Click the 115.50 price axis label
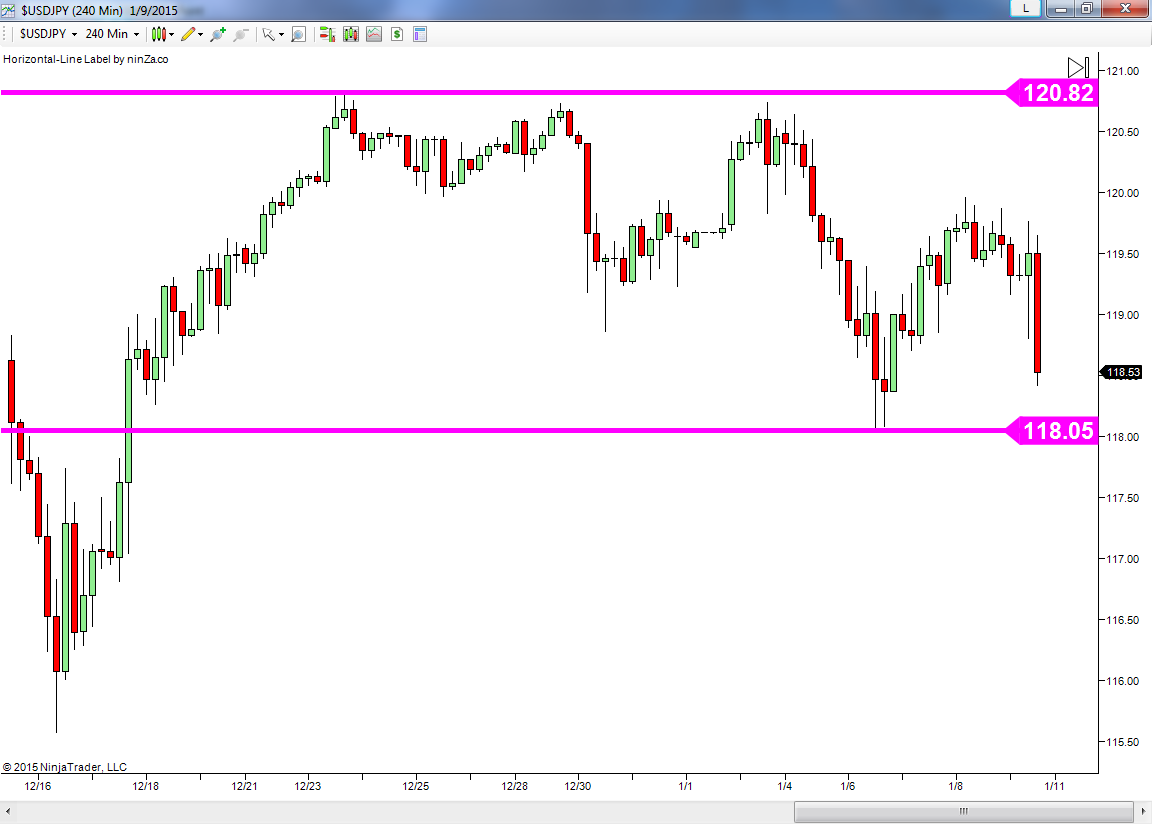Viewport: 1152px width, 824px height. (1123, 742)
